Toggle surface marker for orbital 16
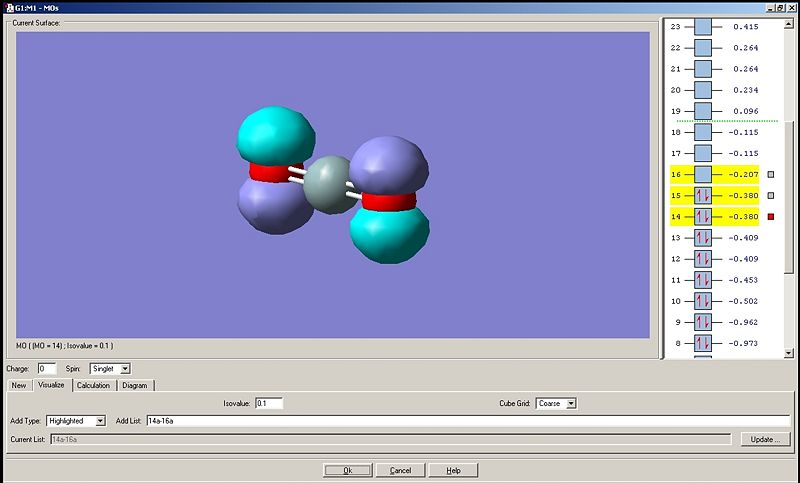The width and height of the screenshot is (800, 483). click(x=771, y=174)
